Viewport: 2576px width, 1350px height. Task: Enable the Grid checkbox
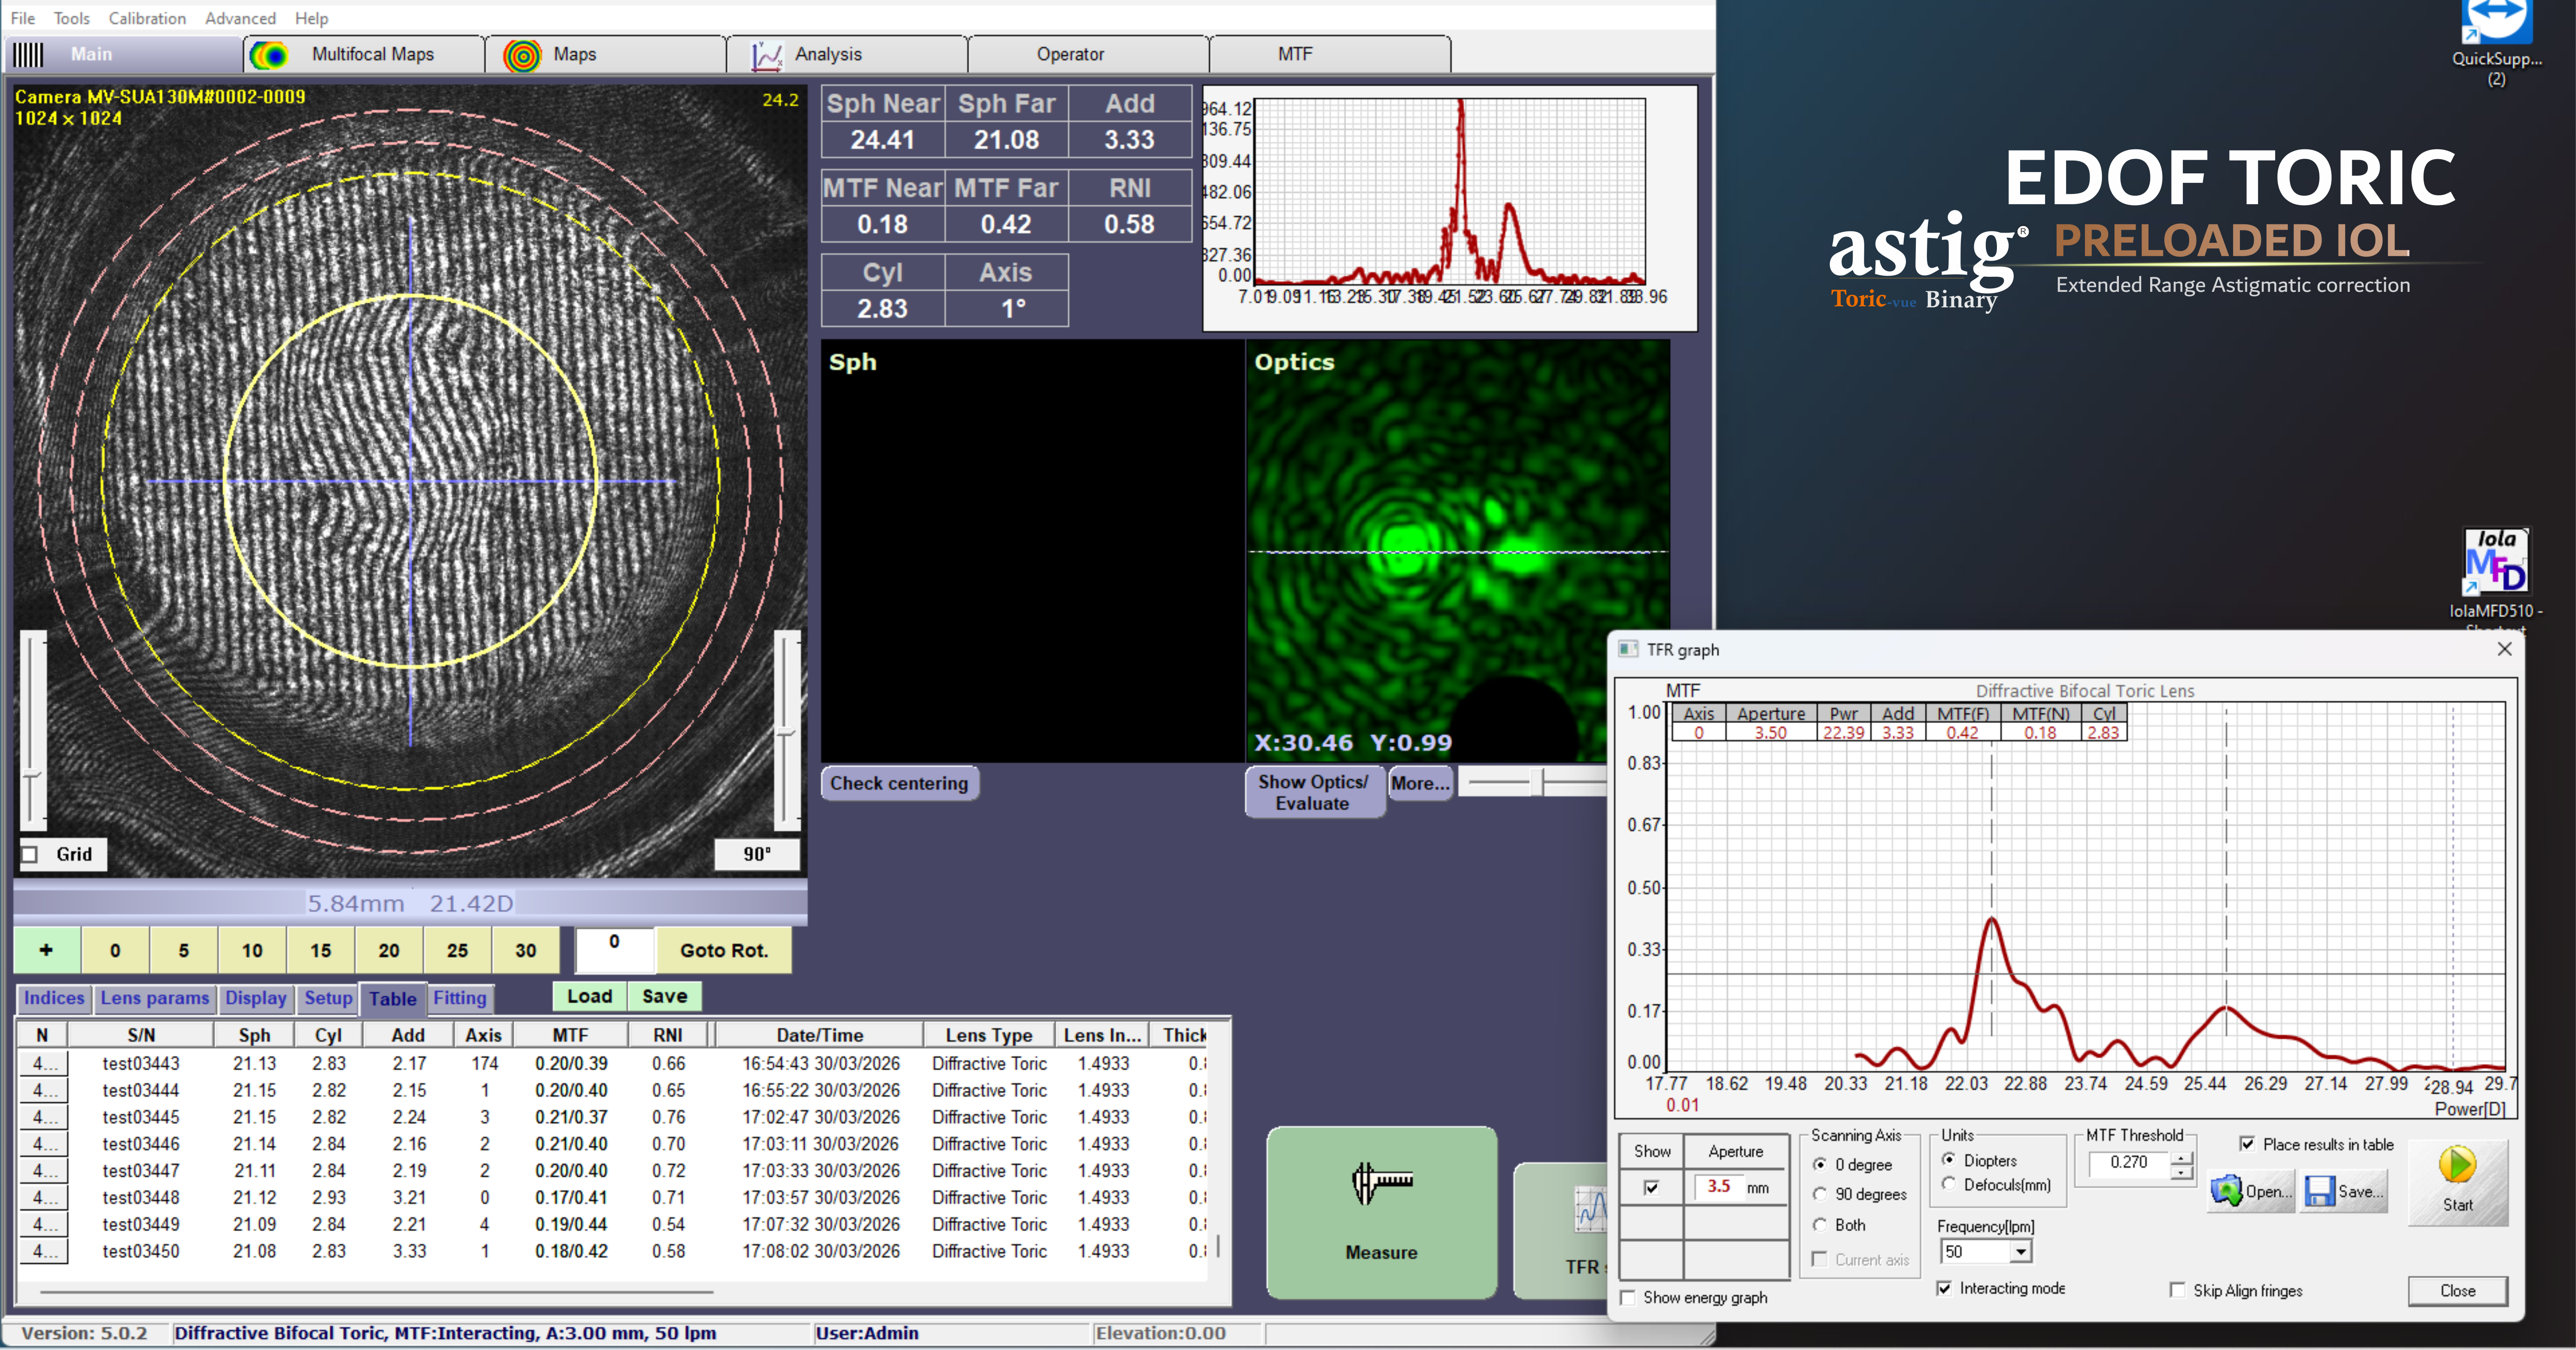(x=30, y=854)
